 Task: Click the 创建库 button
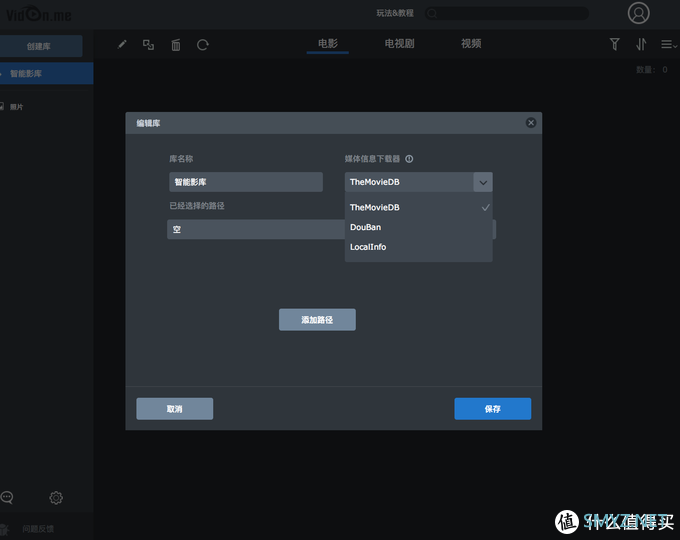point(40,46)
